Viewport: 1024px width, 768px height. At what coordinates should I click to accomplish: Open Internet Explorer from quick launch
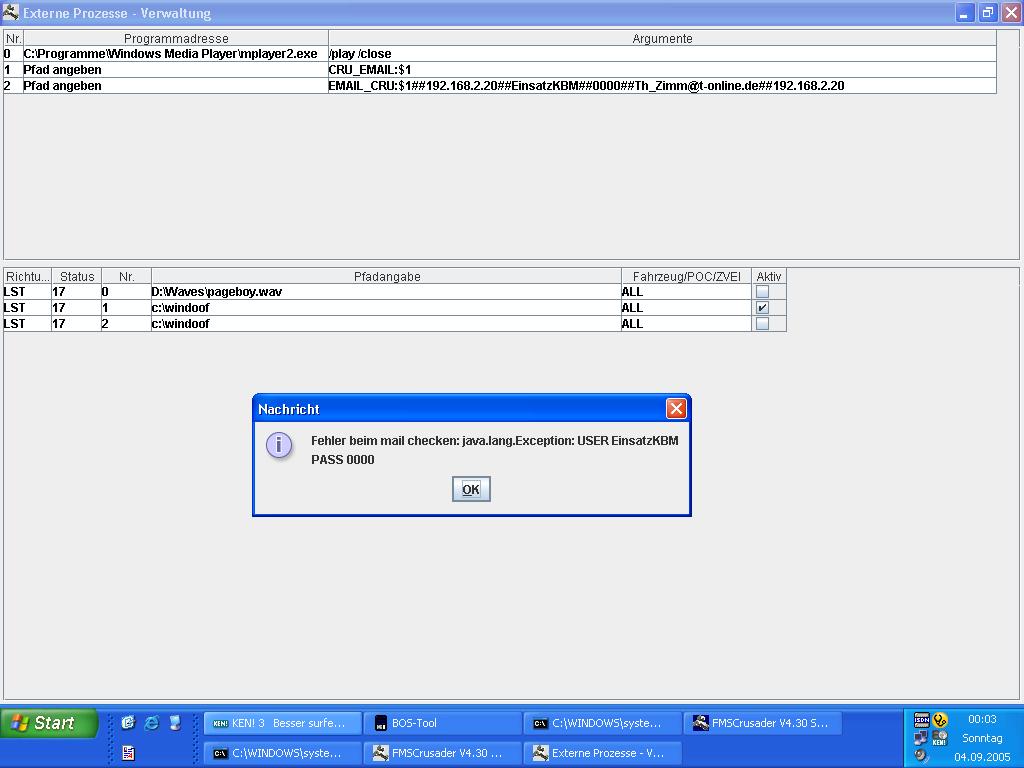(x=152, y=722)
